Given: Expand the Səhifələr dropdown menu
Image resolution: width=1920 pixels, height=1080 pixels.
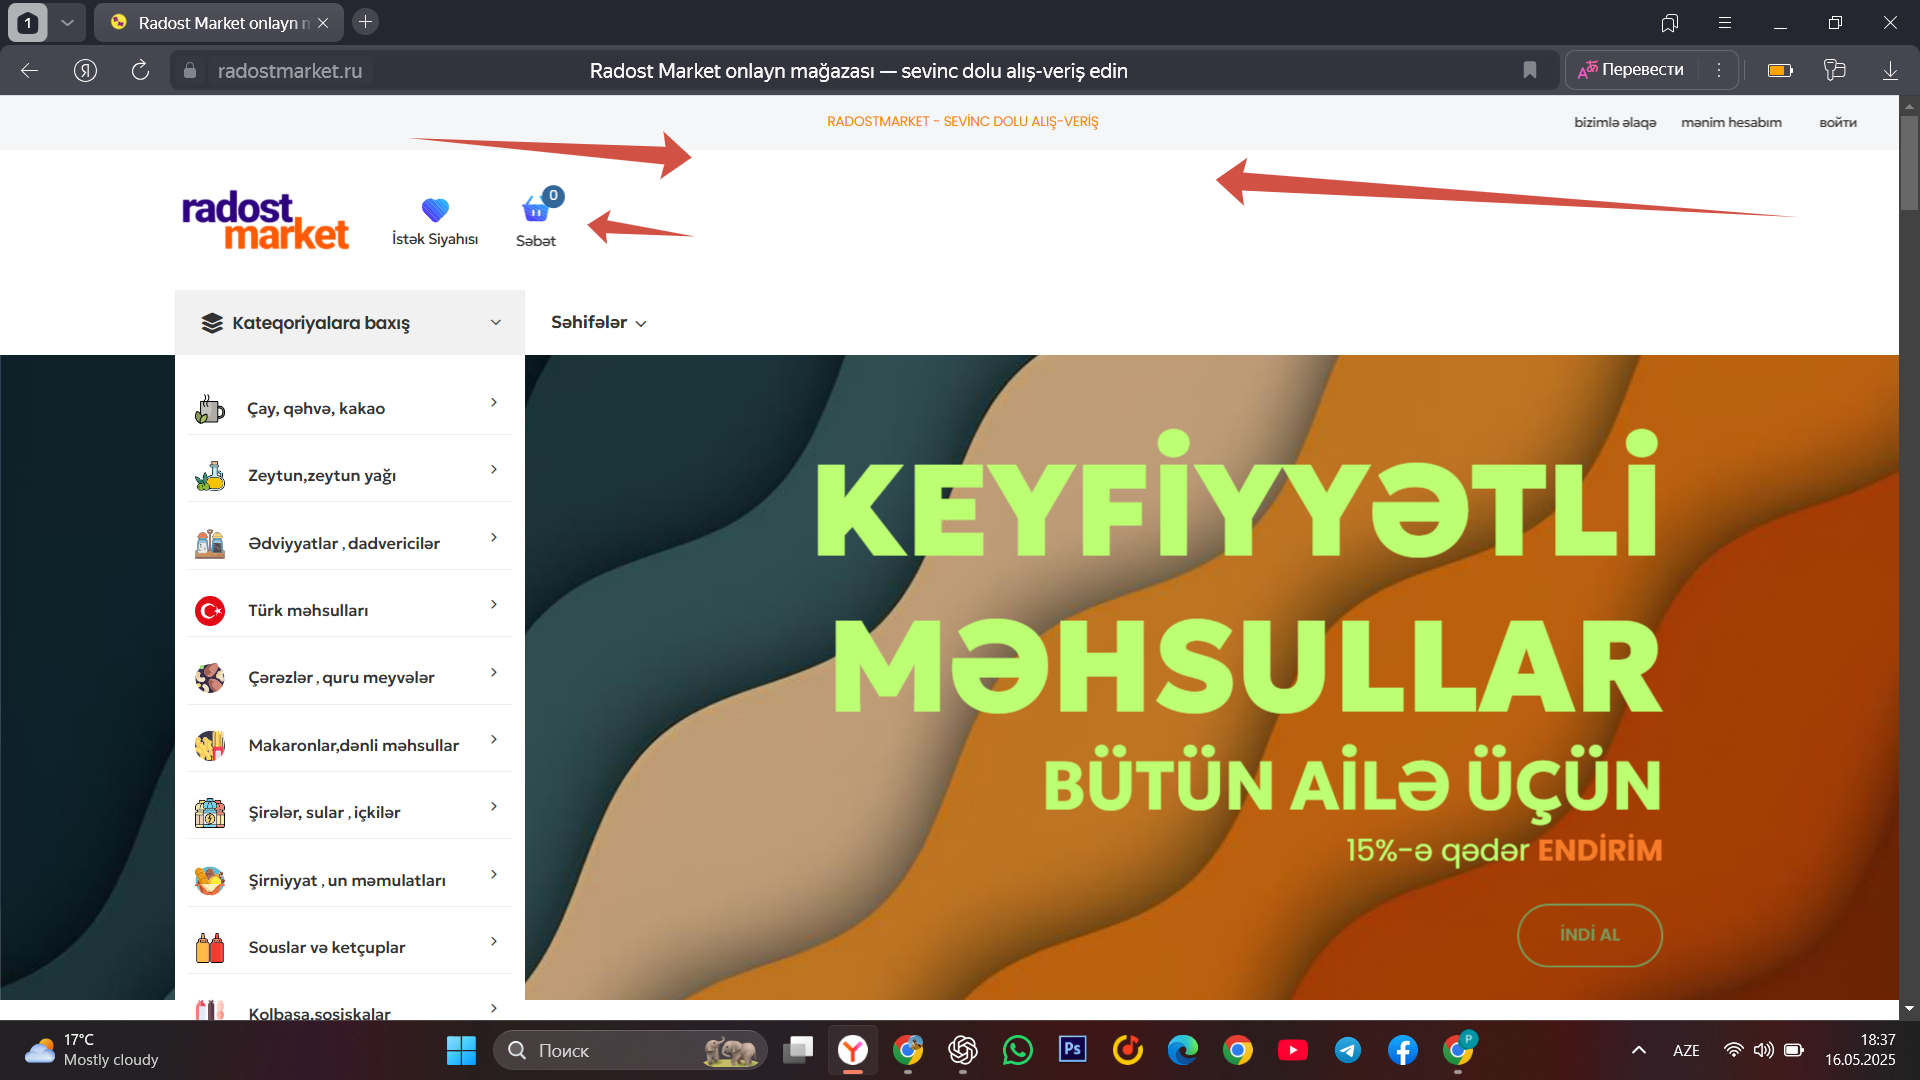Looking at the screenshot, I should (x=599, y=322).
